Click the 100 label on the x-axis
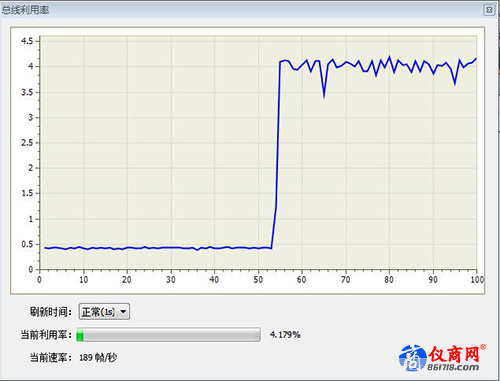This screenshot has height=381, width=500. click(477, 279)
